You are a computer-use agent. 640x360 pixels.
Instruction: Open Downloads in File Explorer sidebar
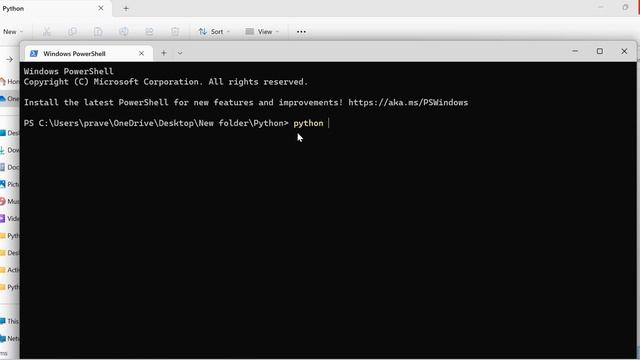coord(9,150)
